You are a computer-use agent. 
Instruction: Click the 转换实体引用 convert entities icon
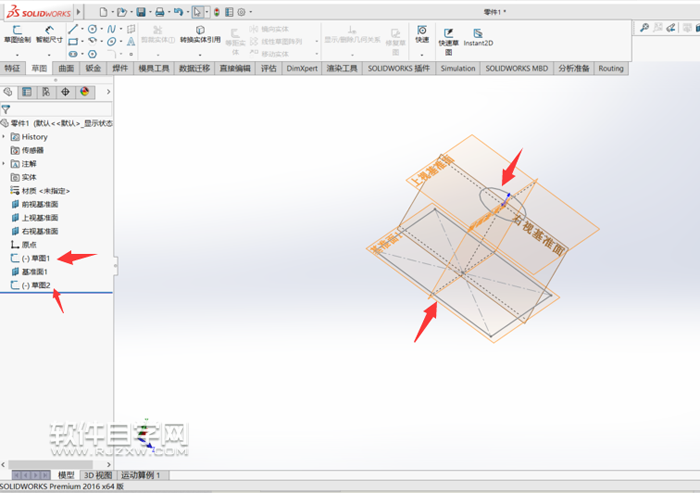pyautogui.click(x=200, y=34)
